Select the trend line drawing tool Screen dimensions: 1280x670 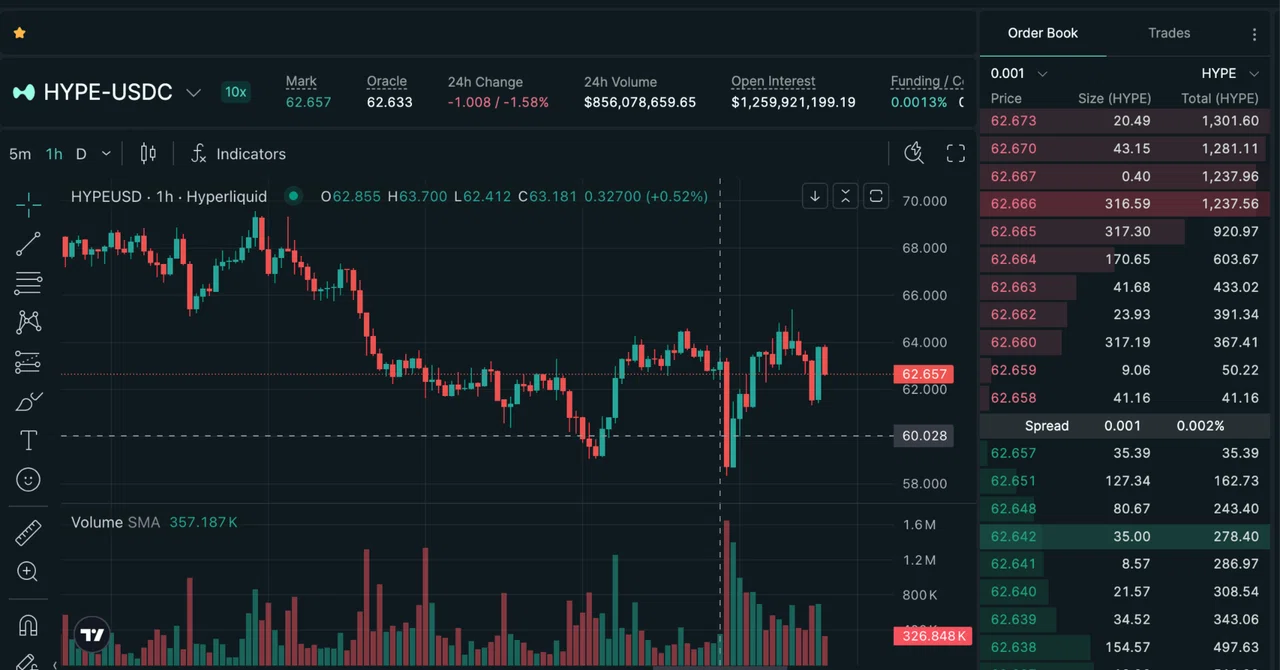[x=28, y=243]
